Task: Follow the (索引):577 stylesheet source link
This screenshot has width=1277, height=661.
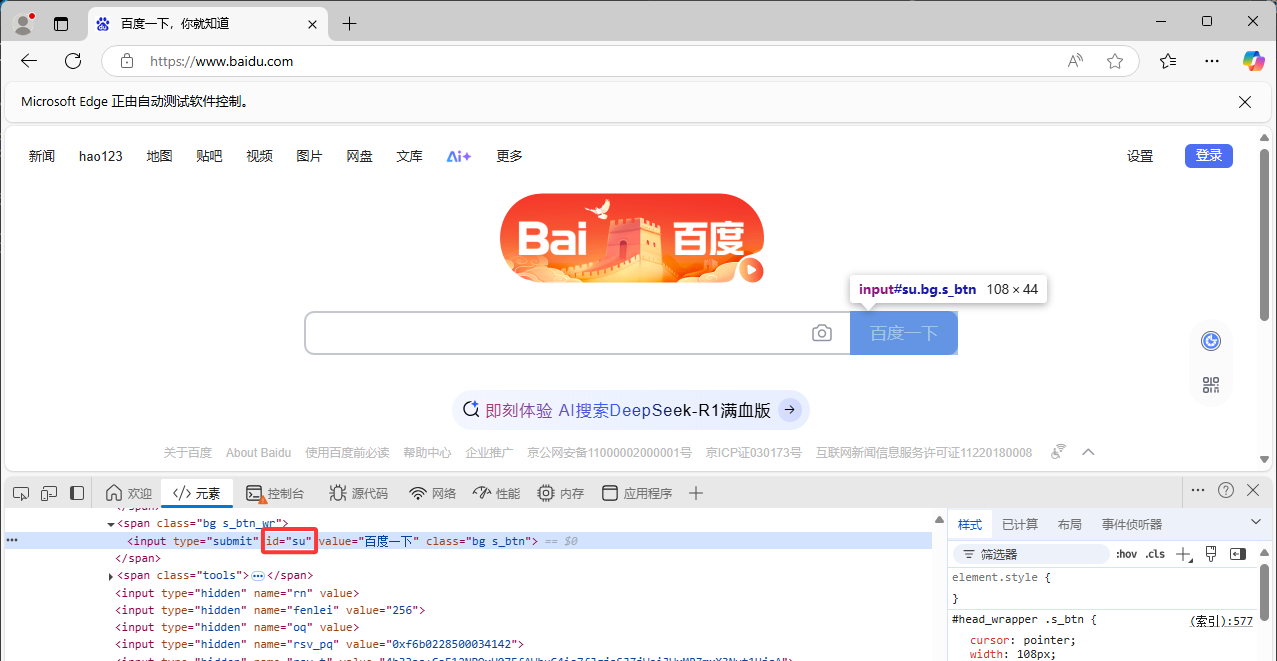Action: coord(1221,620)
